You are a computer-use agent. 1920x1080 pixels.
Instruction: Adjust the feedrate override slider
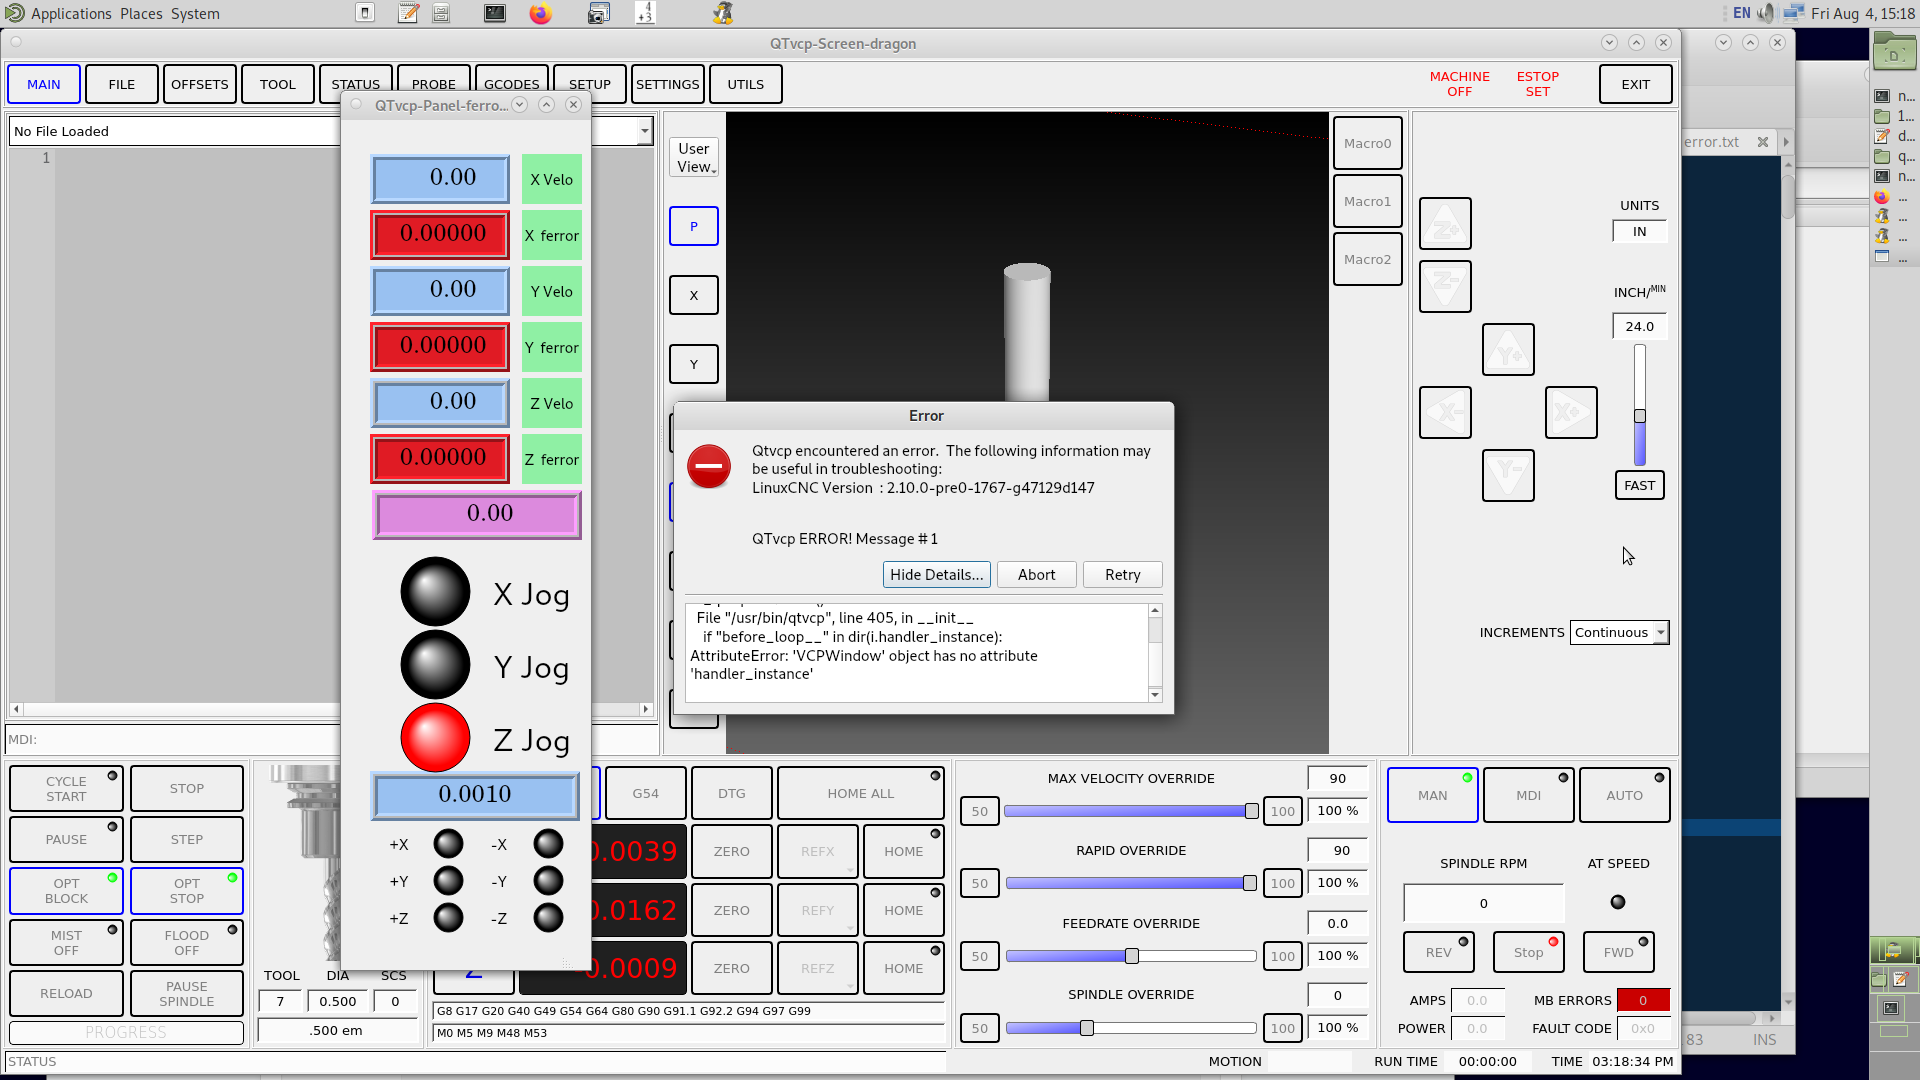click(1131, 956)
